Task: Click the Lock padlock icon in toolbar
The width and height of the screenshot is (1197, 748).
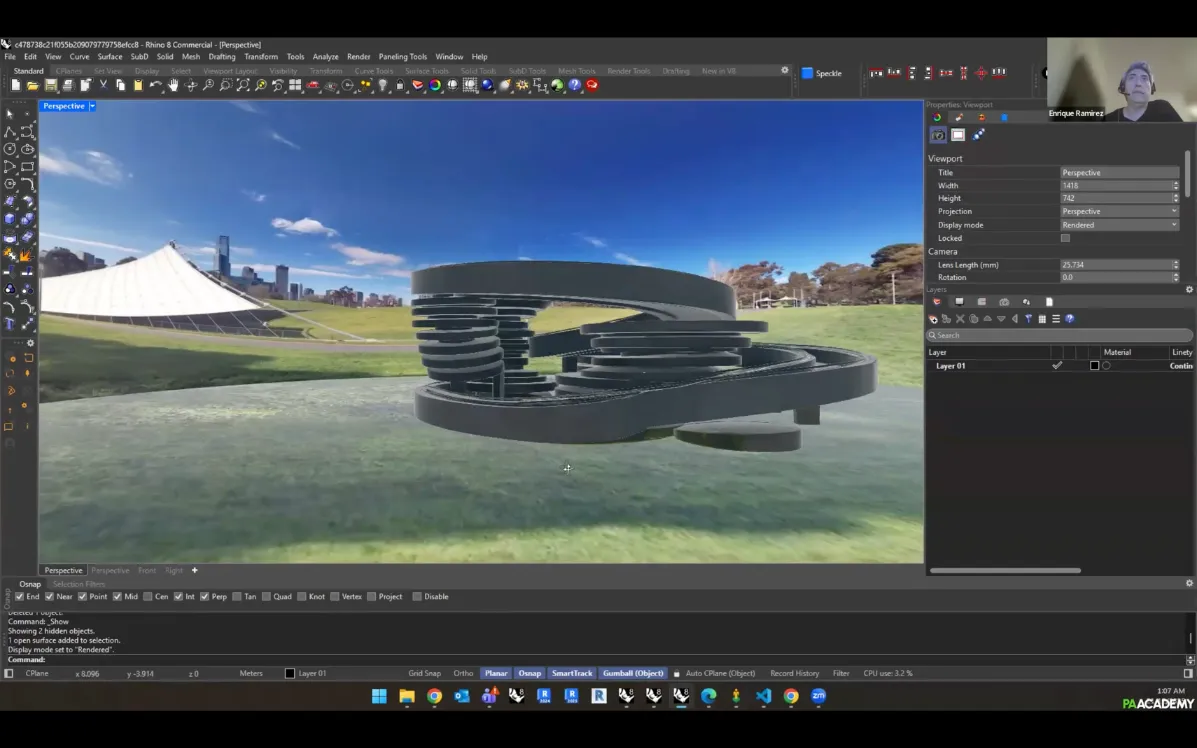Action: click(400, 86)
